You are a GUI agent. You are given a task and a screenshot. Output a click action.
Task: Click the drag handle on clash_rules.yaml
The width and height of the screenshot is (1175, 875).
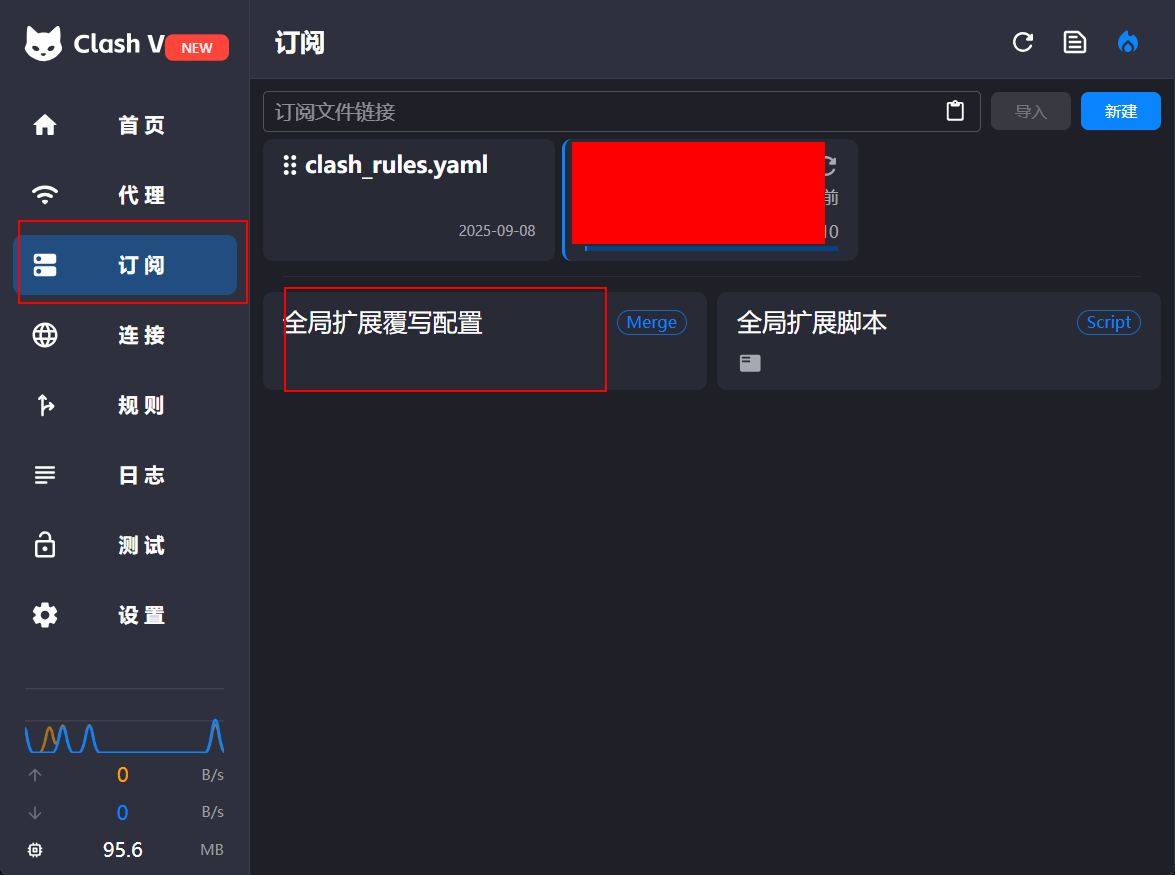pos(289,165)
